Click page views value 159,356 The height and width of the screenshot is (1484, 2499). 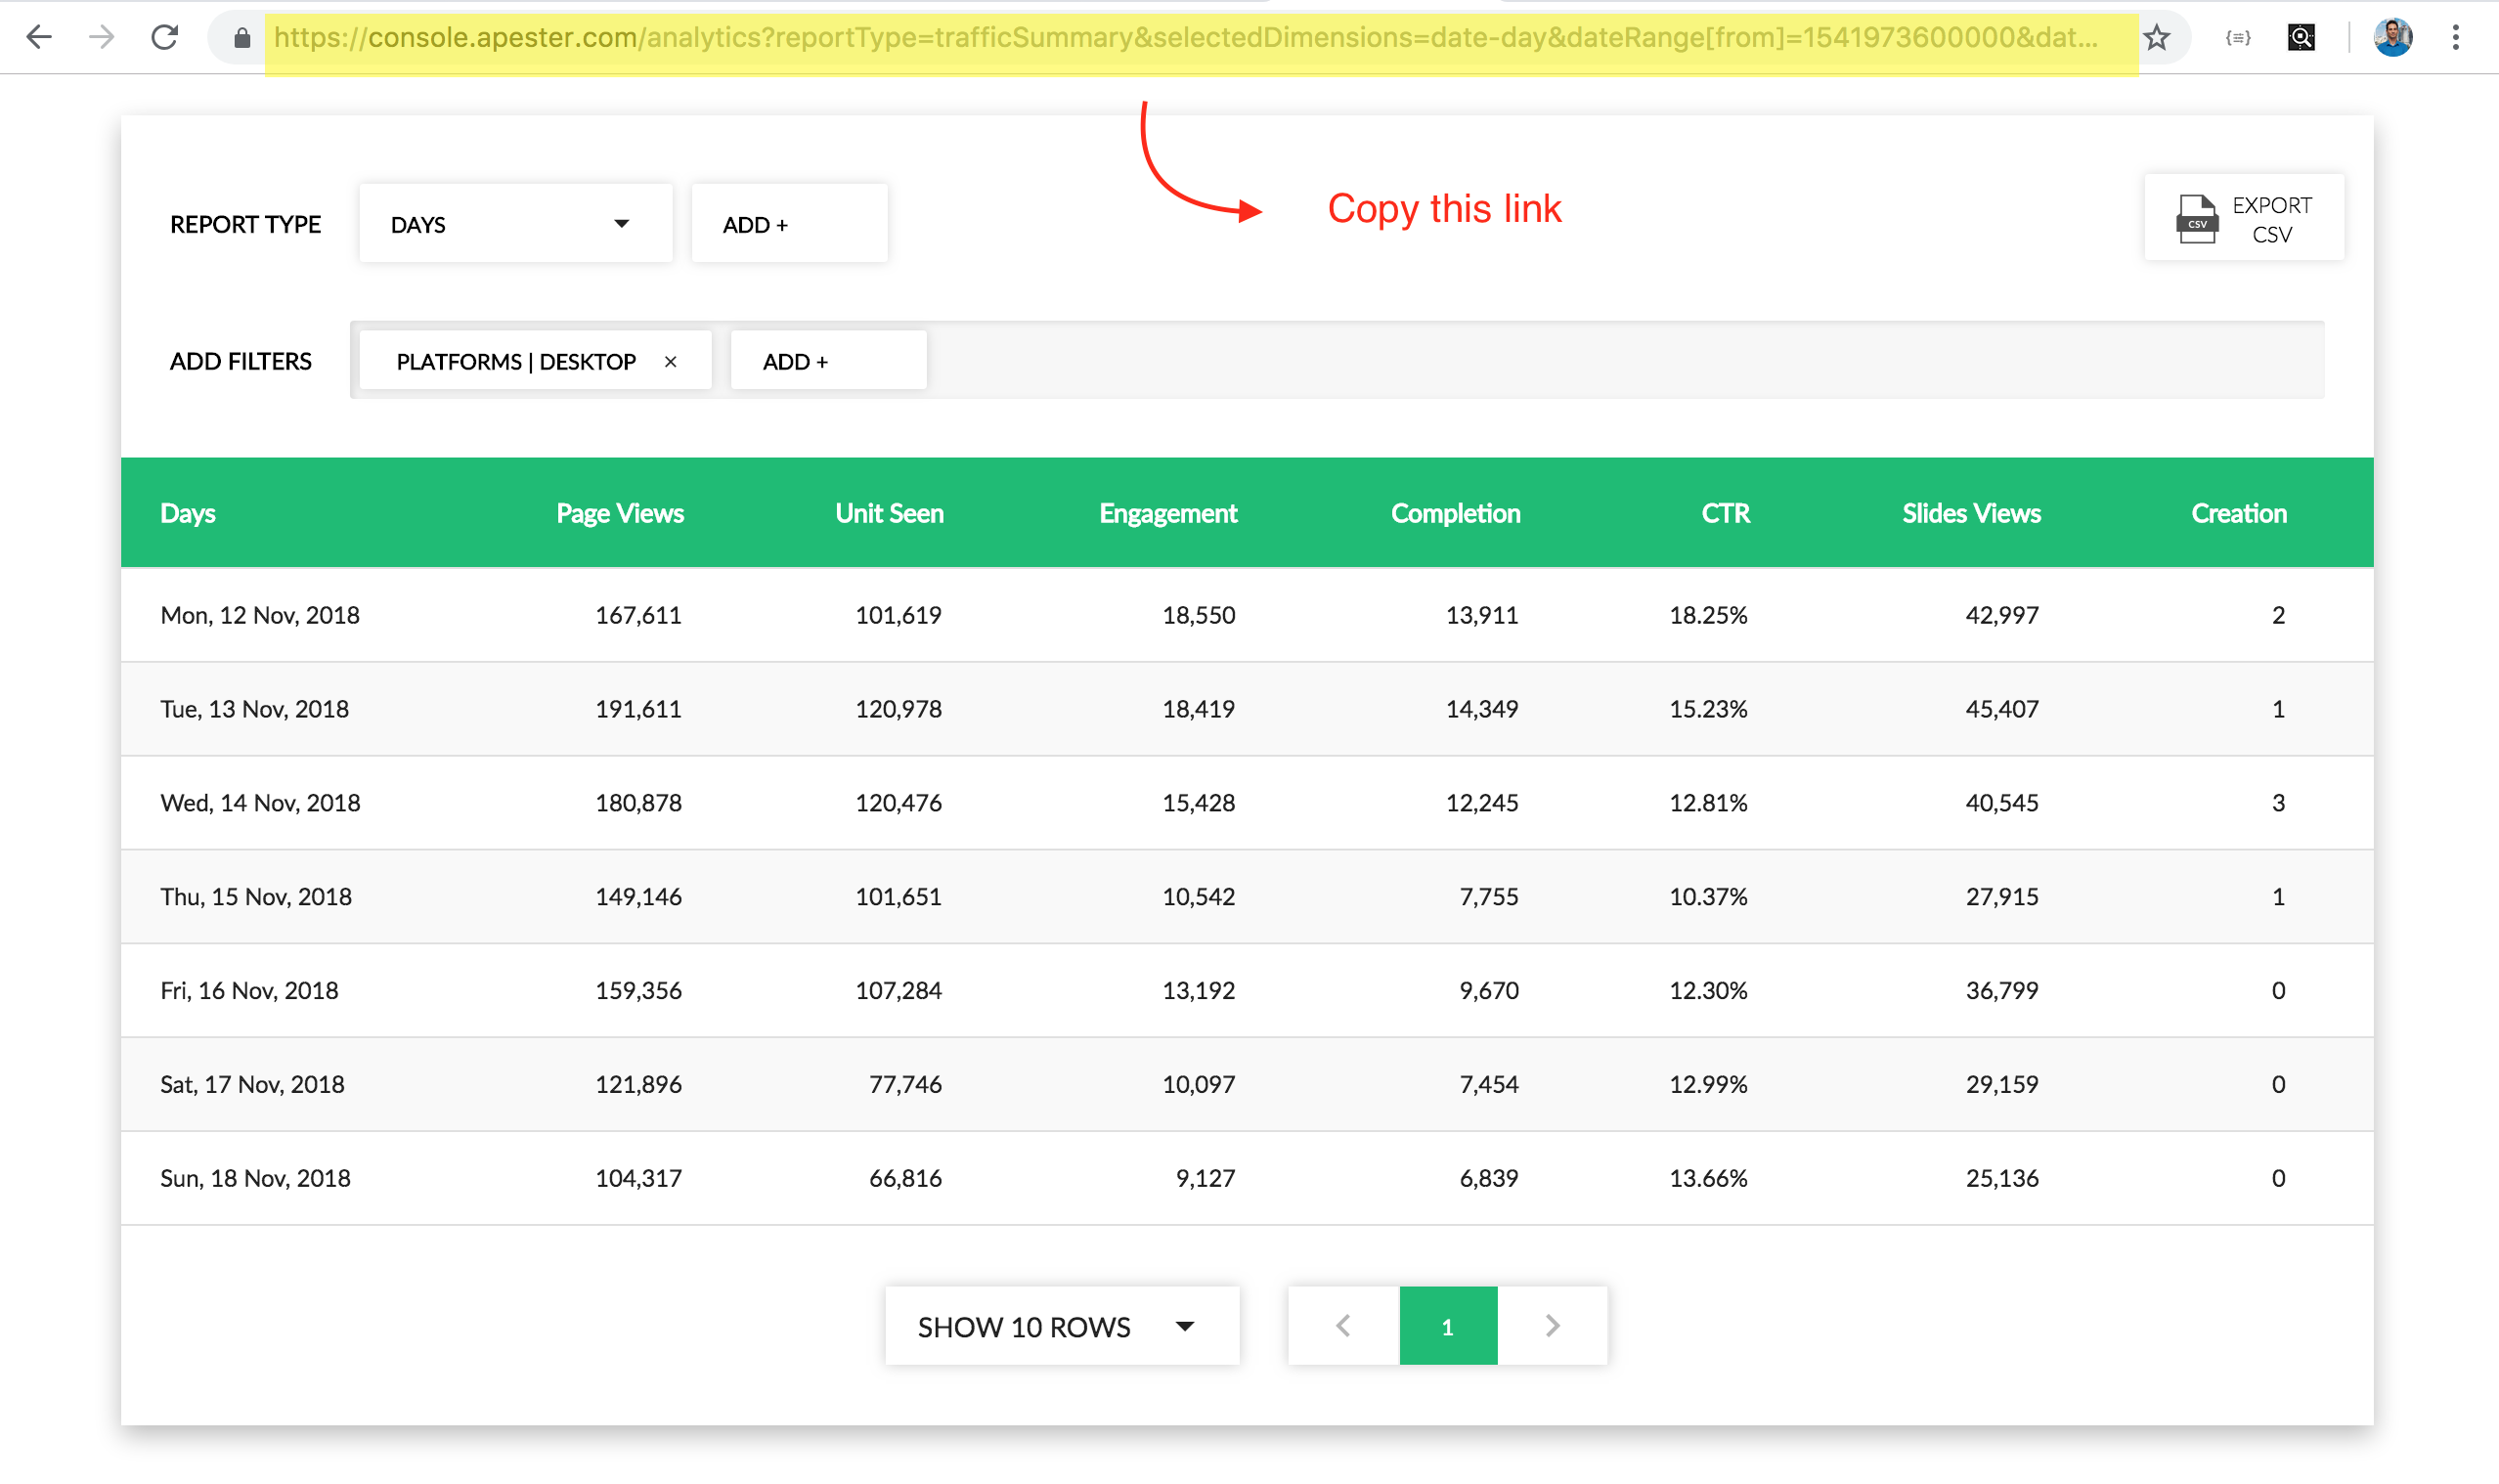(639, 991)
